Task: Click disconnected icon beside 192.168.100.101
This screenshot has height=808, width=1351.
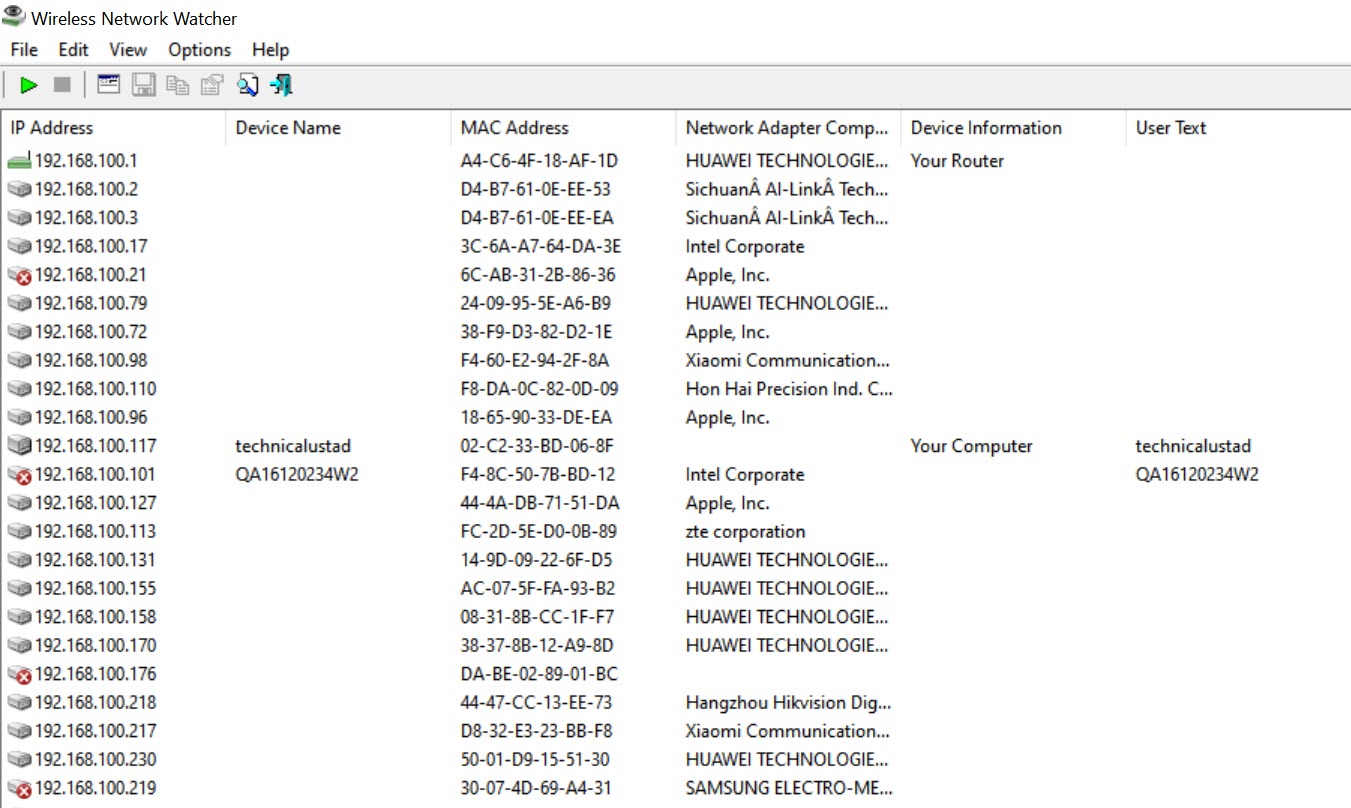Action: [x=19, y=475]
